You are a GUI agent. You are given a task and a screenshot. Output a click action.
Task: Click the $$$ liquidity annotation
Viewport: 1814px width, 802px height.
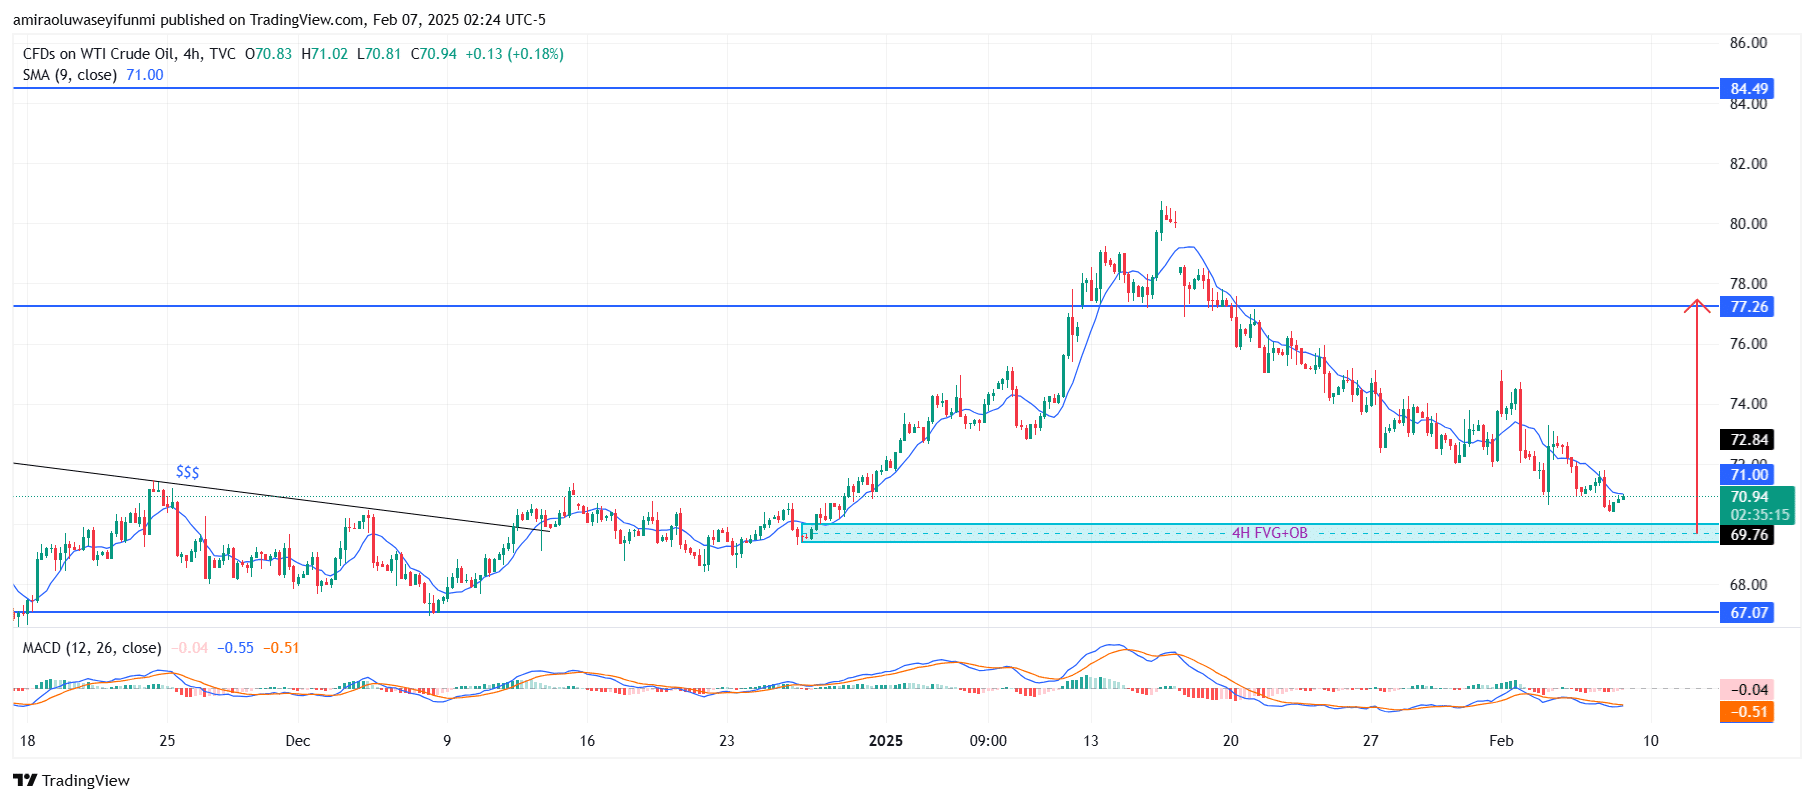point(187,471)
